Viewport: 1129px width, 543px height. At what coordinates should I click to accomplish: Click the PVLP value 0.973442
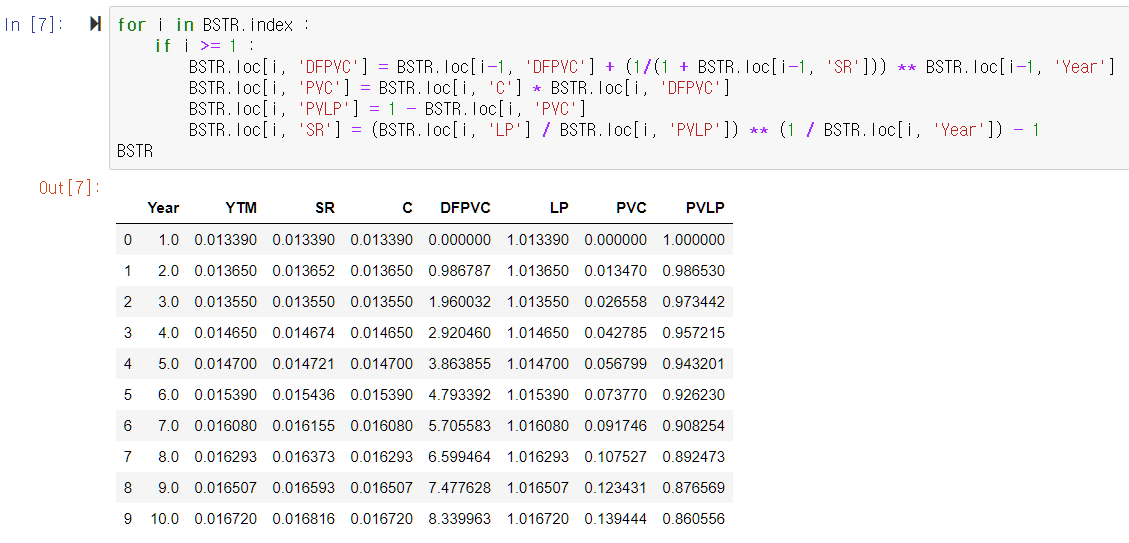click(x=693, y=302)
